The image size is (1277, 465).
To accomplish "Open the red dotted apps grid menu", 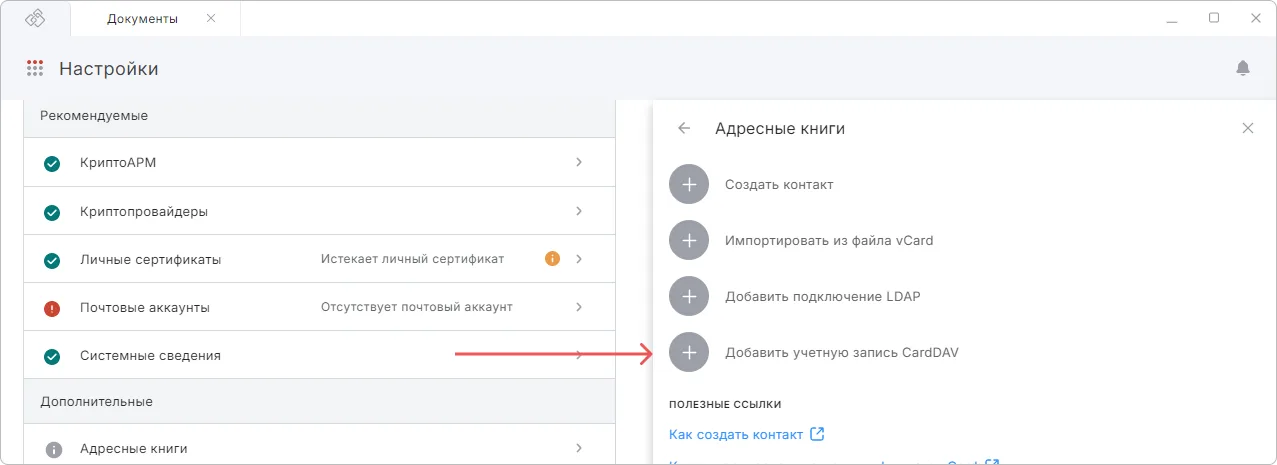I will 35,69.
